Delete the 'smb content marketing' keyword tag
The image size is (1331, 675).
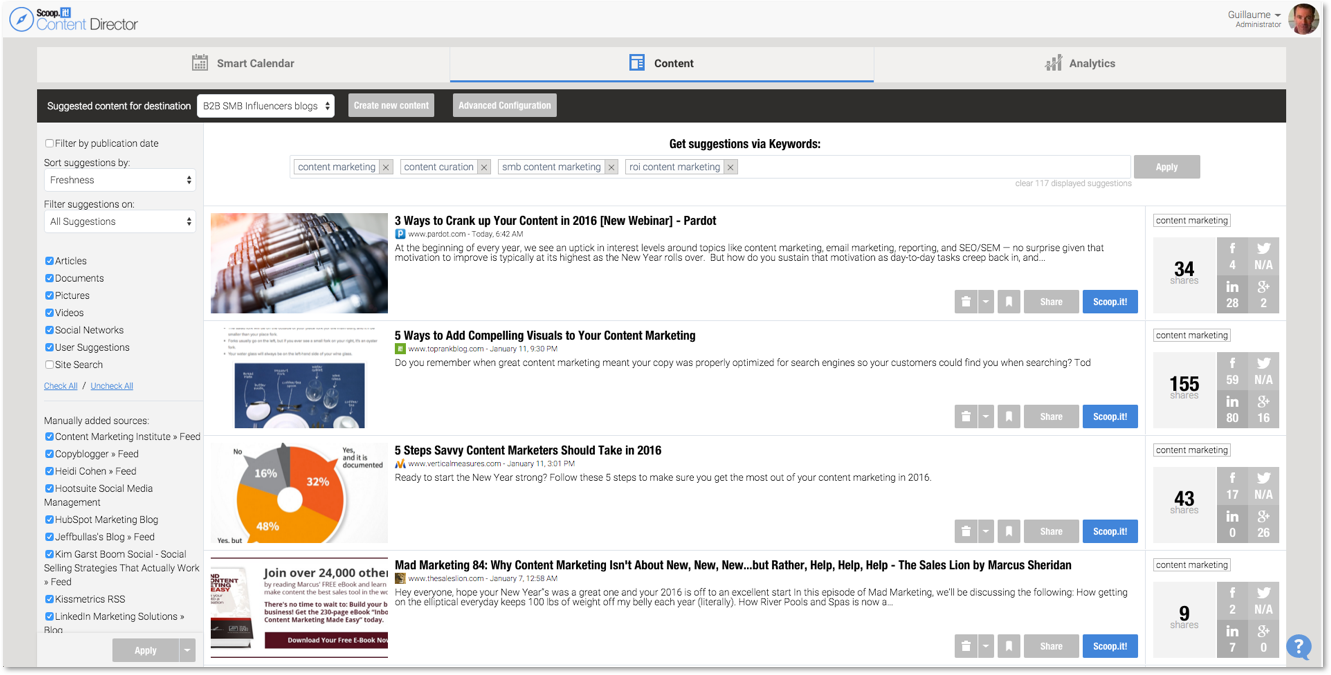pos(611,168)
